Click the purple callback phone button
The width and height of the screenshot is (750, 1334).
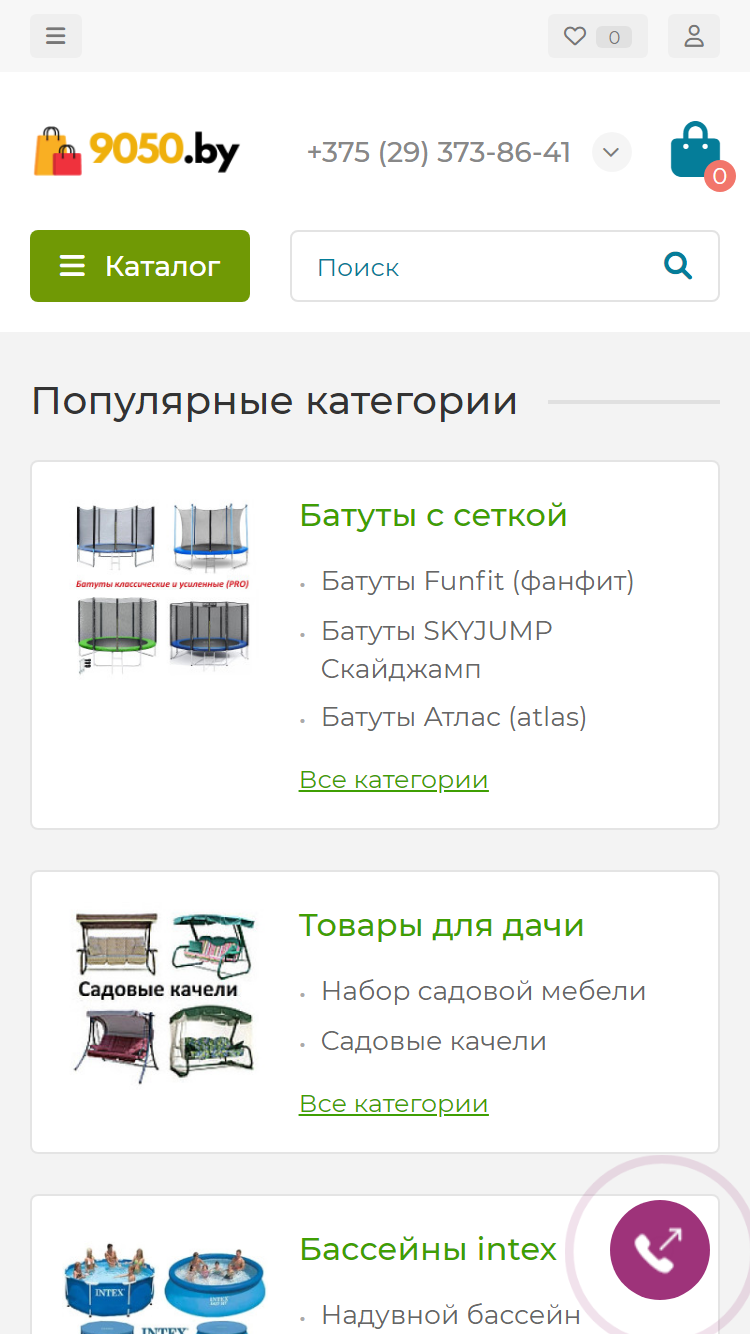660,1250
